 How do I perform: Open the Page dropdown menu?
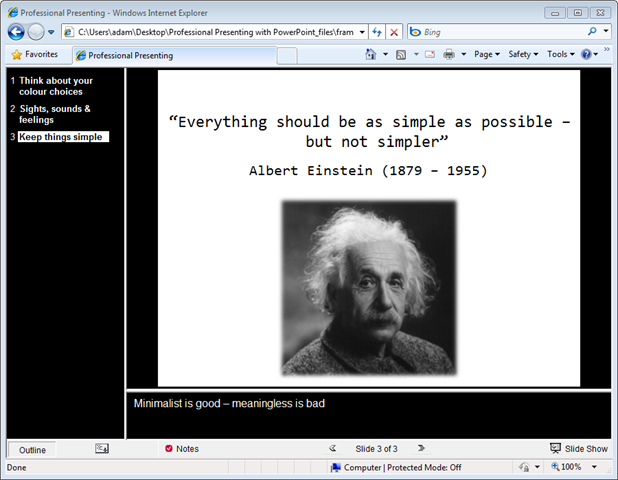(x=486, y=55)
